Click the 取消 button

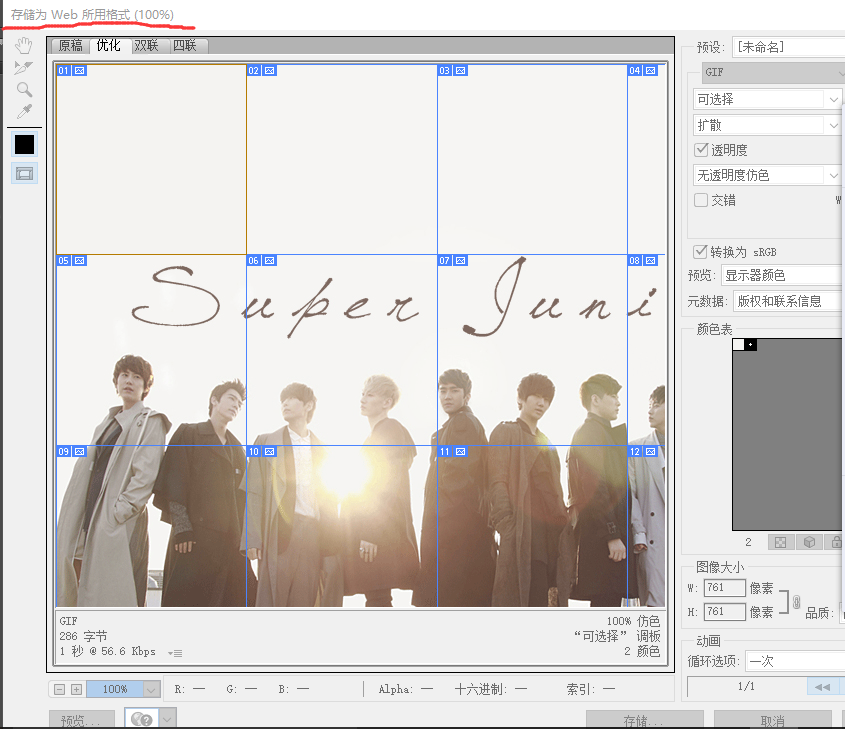[773, 720]
